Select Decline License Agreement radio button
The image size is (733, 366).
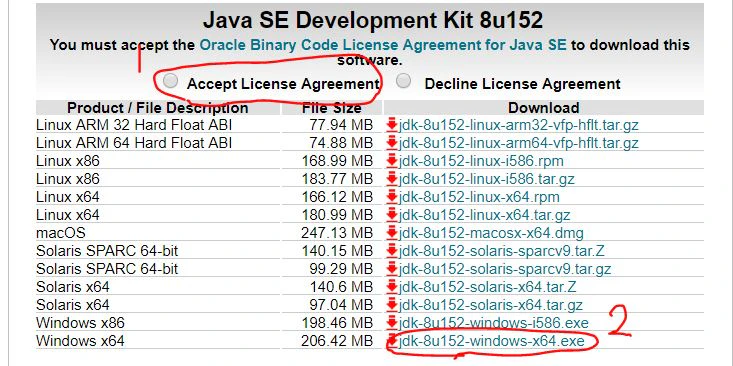coord(403,81)
